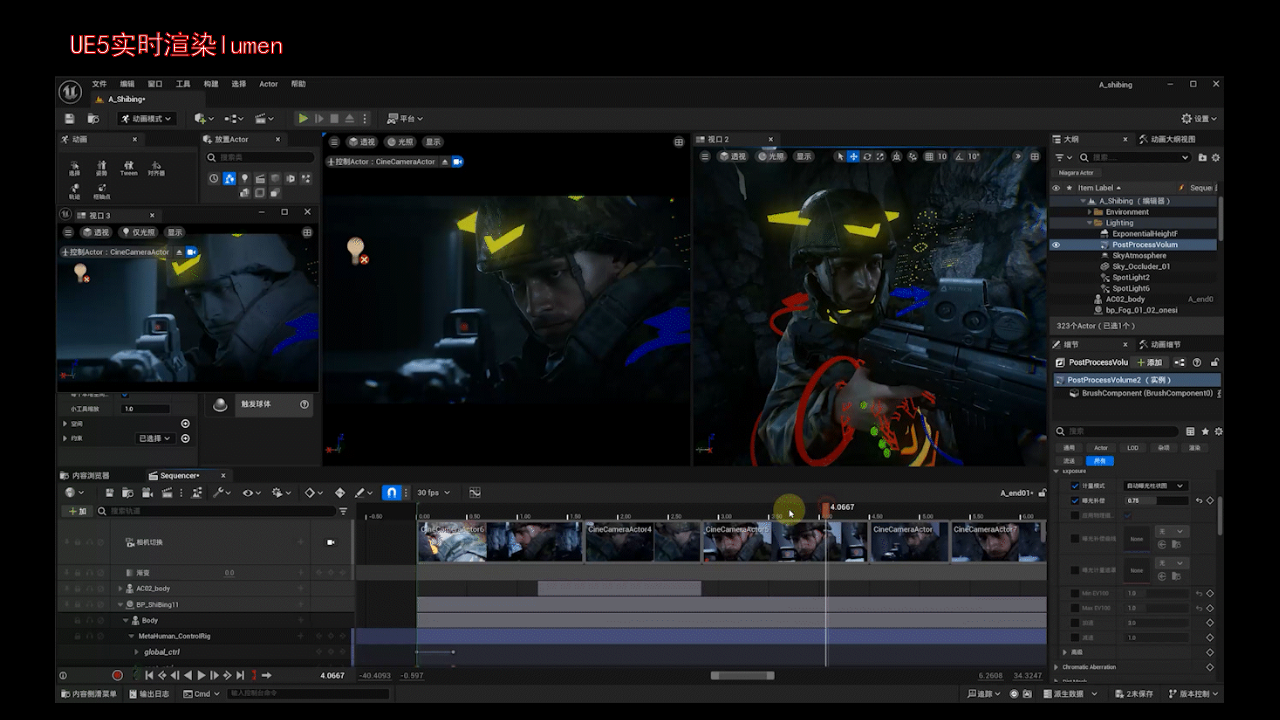Switch to the 内容浏览器 tab
This screenshot has height=720, width=1280.
86,475
